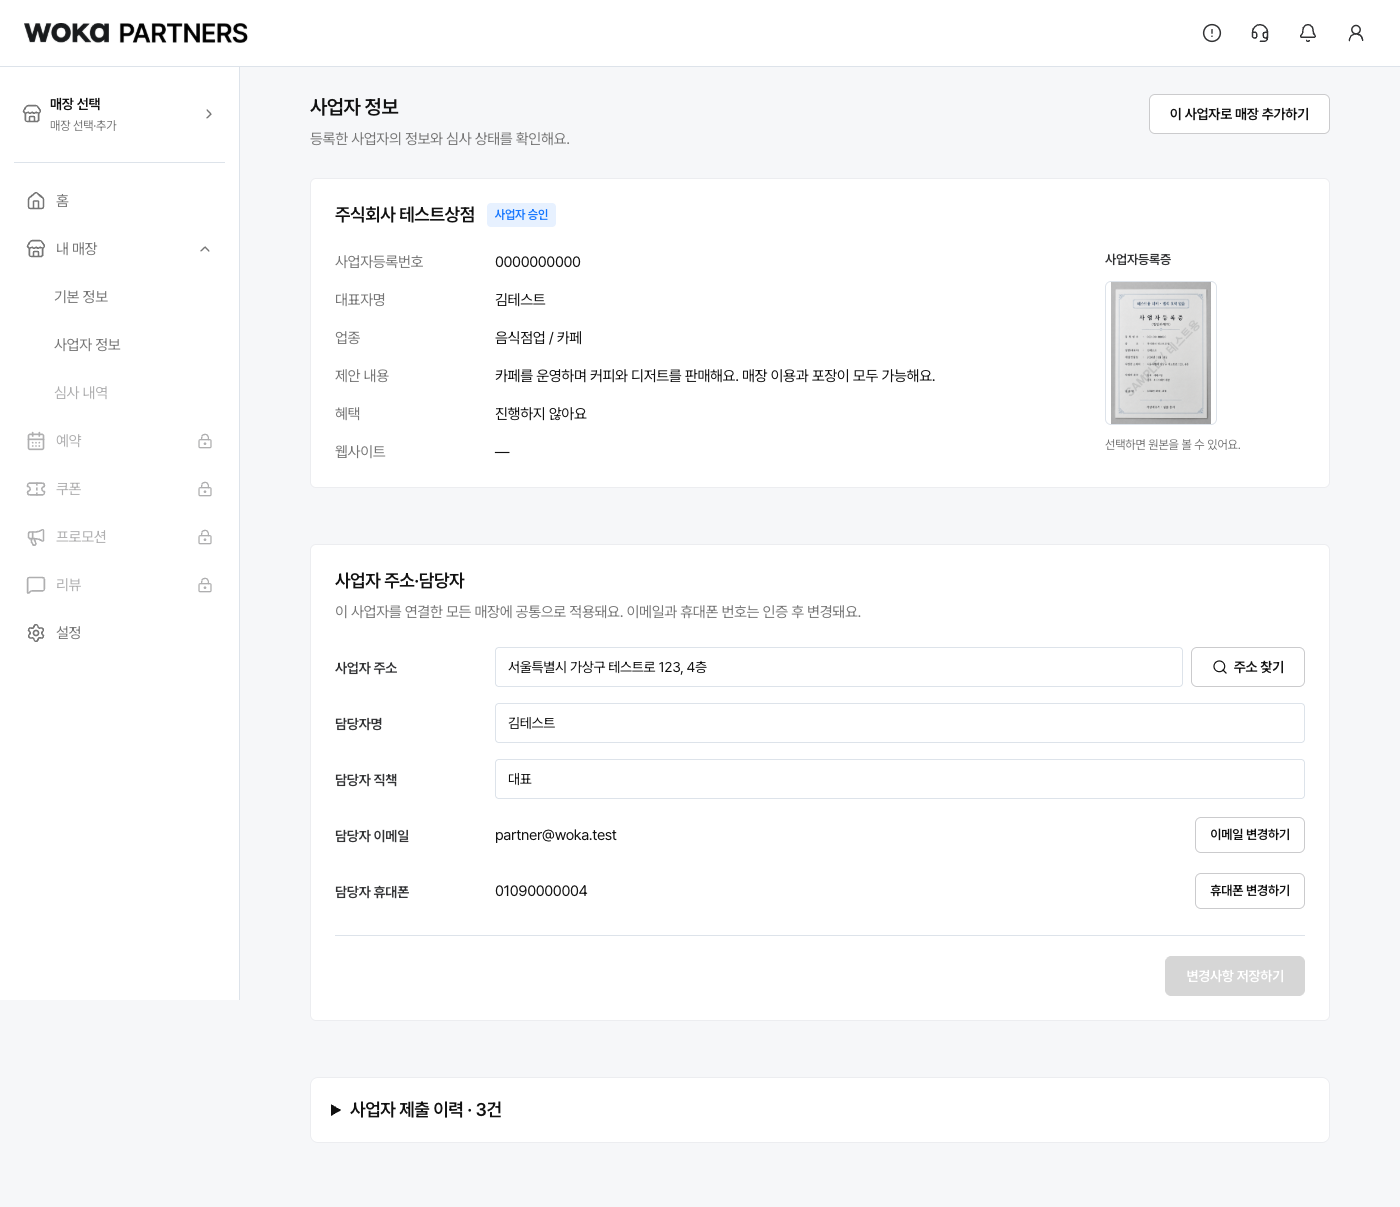Click the 프로모션 megaphone icon
Screen dimensions: 1400x1207
coord(36,537)
